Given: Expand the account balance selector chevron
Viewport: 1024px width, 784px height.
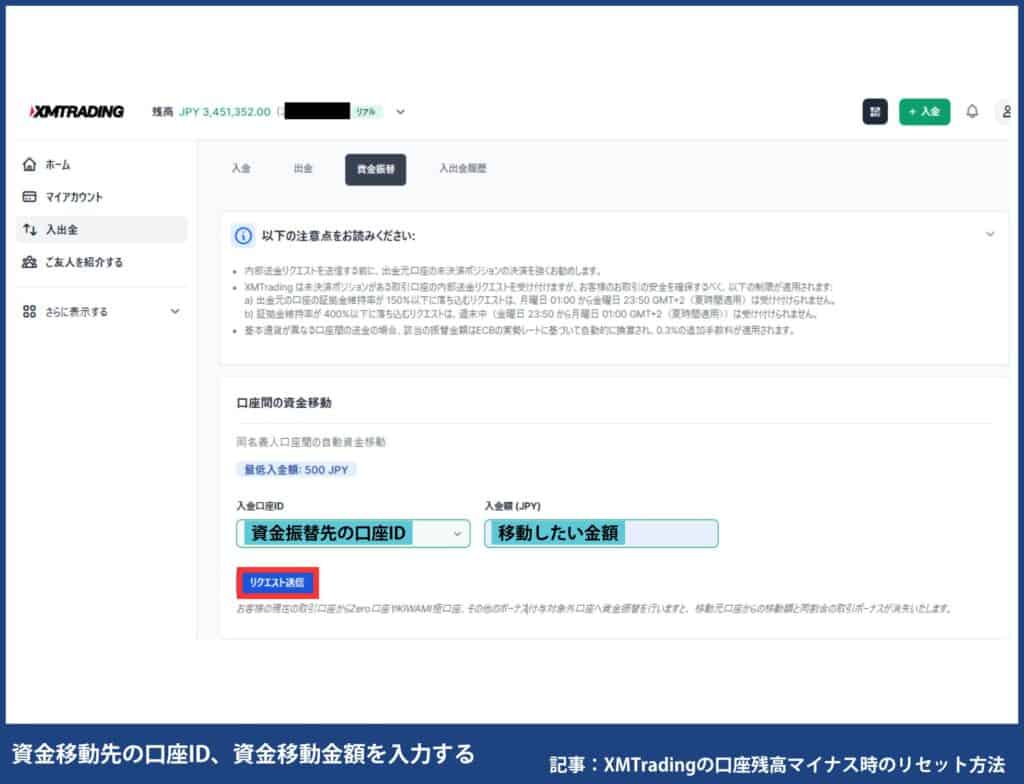Looking at the screenshot, I should [x=400, y=112].
